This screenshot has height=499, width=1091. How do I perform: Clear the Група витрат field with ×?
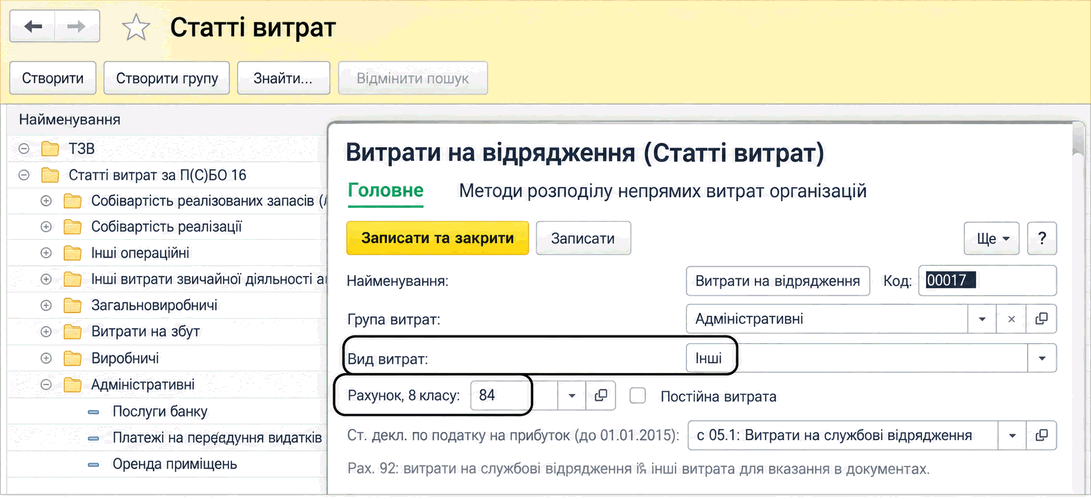pos(1012,319)
